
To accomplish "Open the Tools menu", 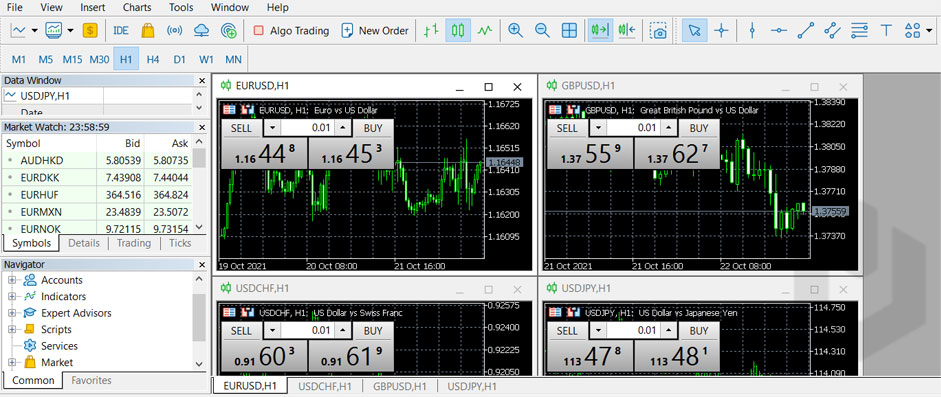I will (181, 8).
